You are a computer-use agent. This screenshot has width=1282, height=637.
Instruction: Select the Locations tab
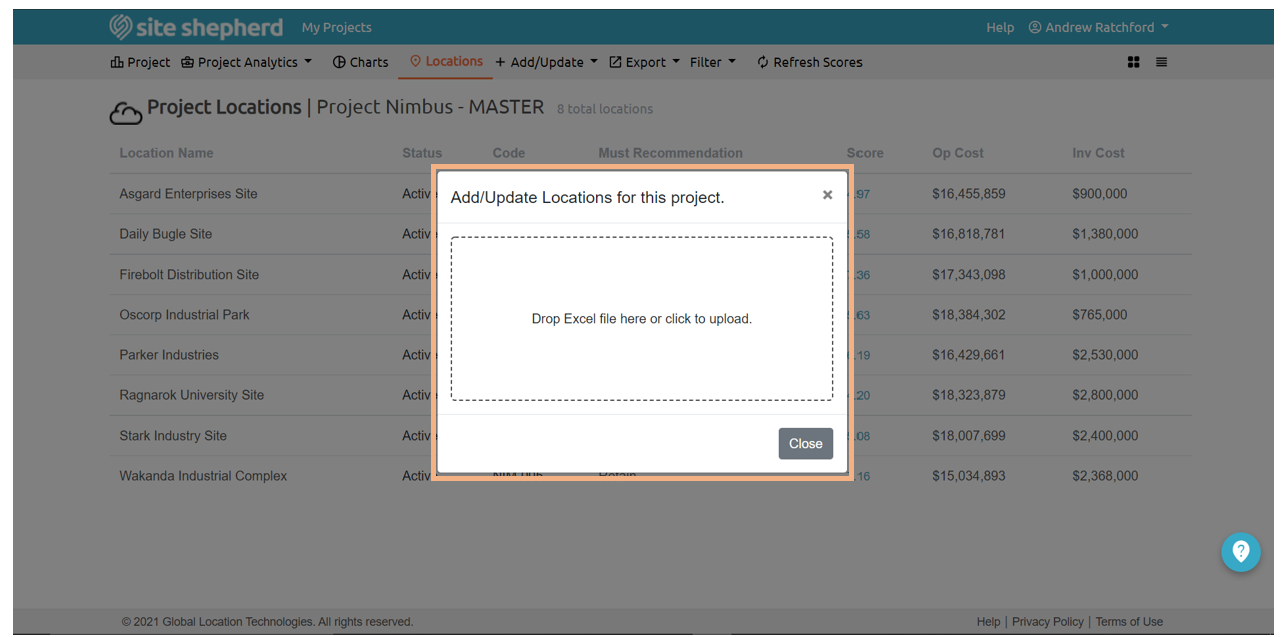(x=446, y=61)
